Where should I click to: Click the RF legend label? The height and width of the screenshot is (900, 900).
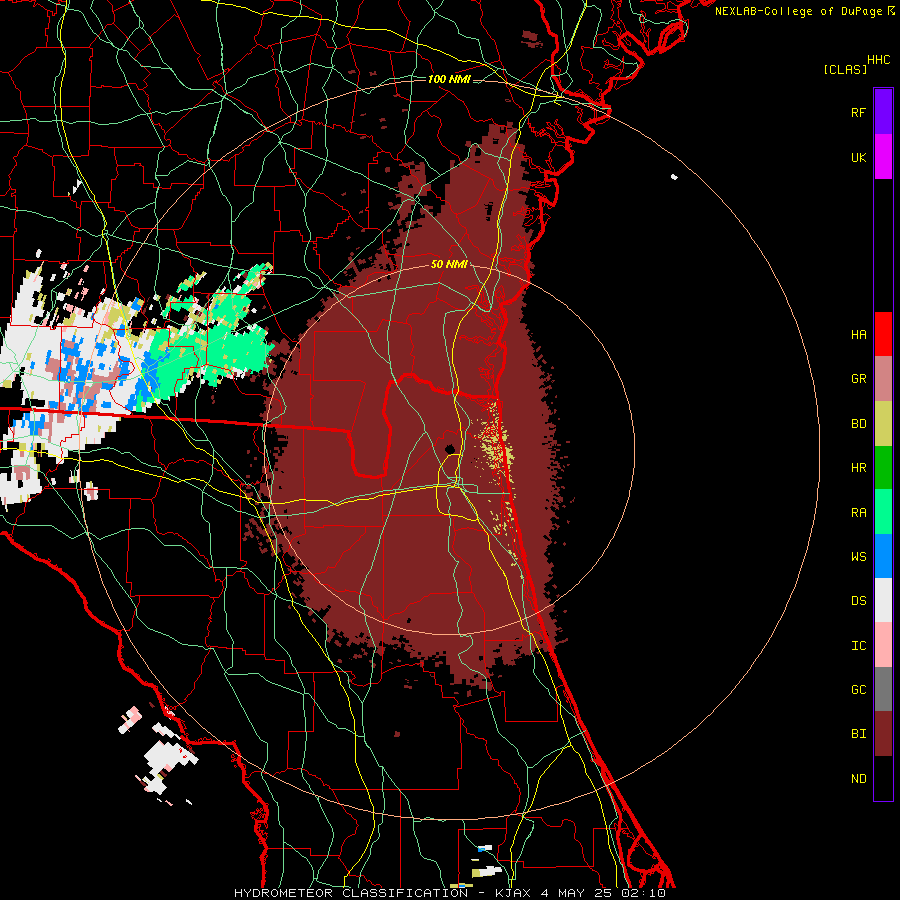tap(858, 113)
